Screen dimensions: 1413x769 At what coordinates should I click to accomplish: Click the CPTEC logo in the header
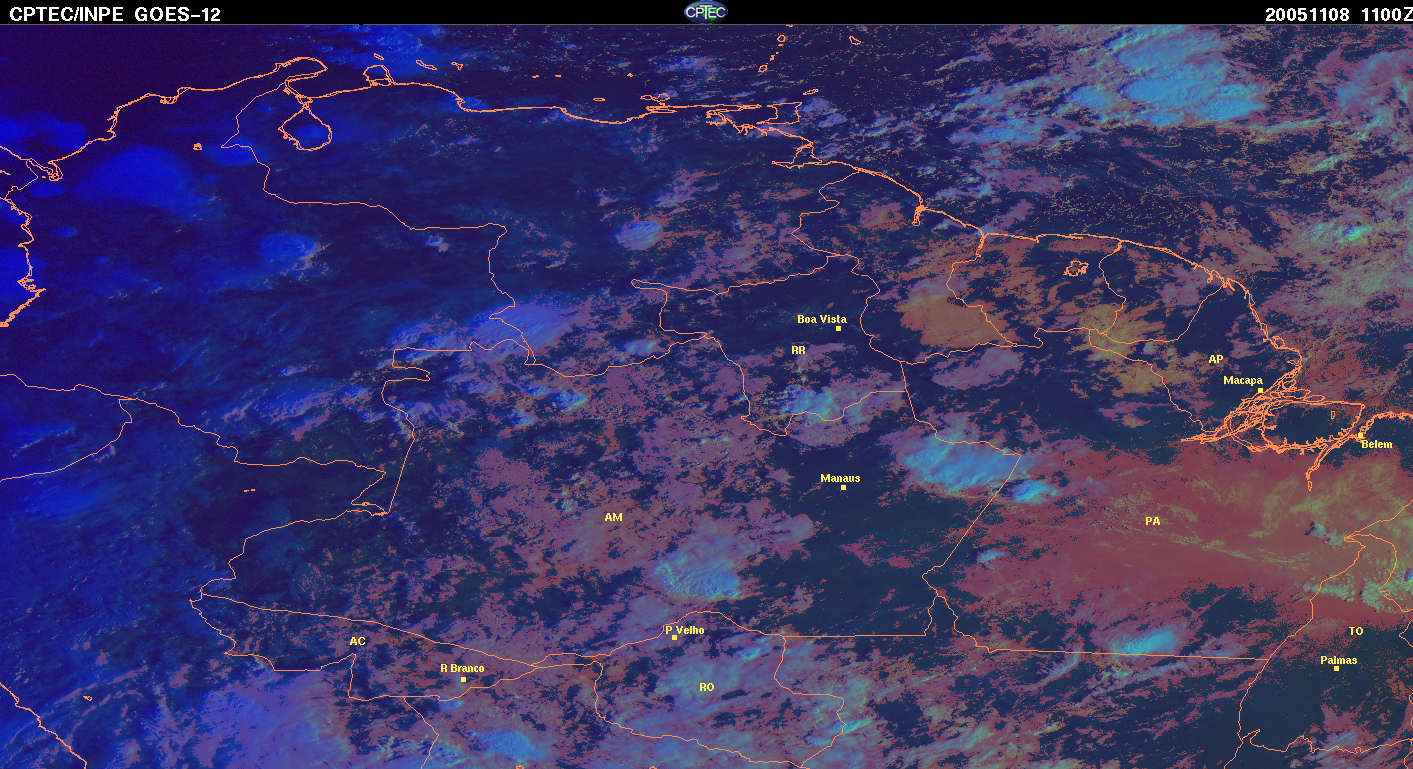pyautogui.click(x=706, y=12)
